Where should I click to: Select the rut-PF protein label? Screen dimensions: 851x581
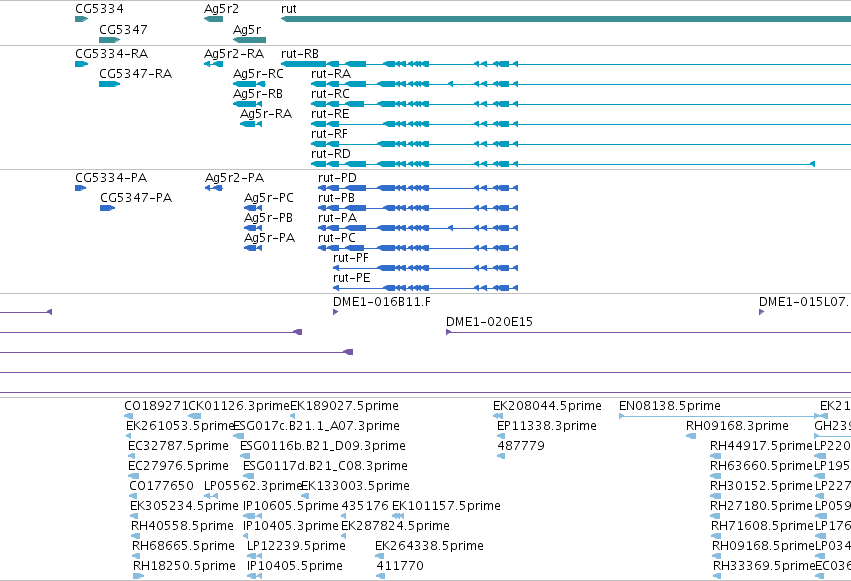coord(351,258)
